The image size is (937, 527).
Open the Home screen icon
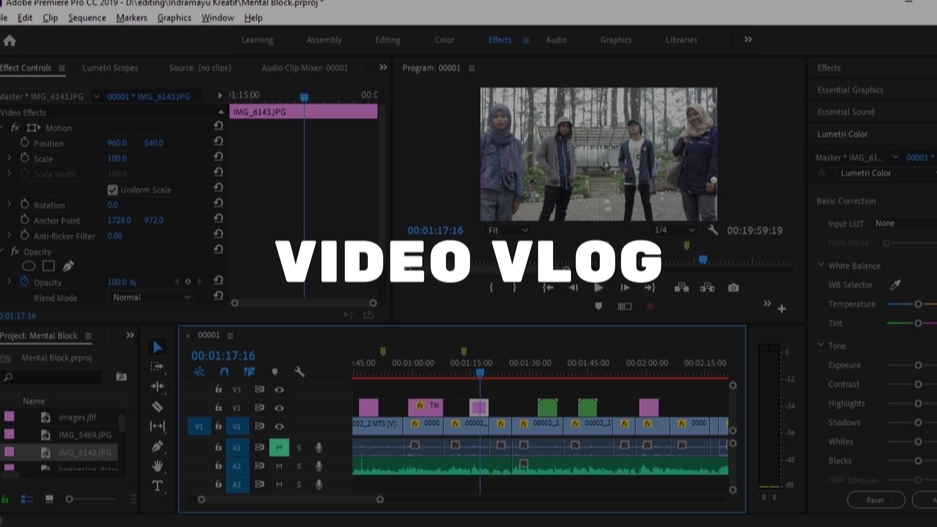coord(10,41)
